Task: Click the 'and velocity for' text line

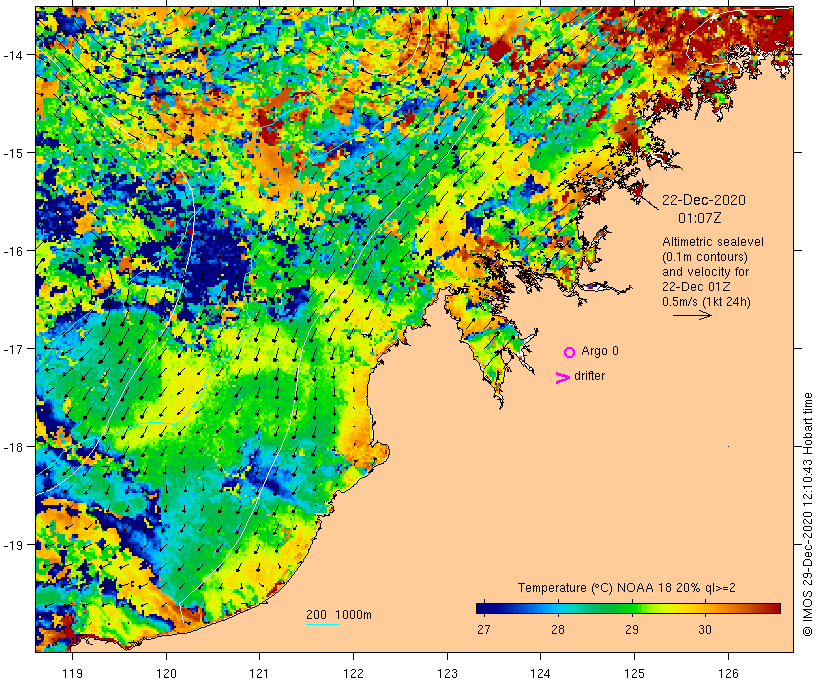Action: (705, 272)
